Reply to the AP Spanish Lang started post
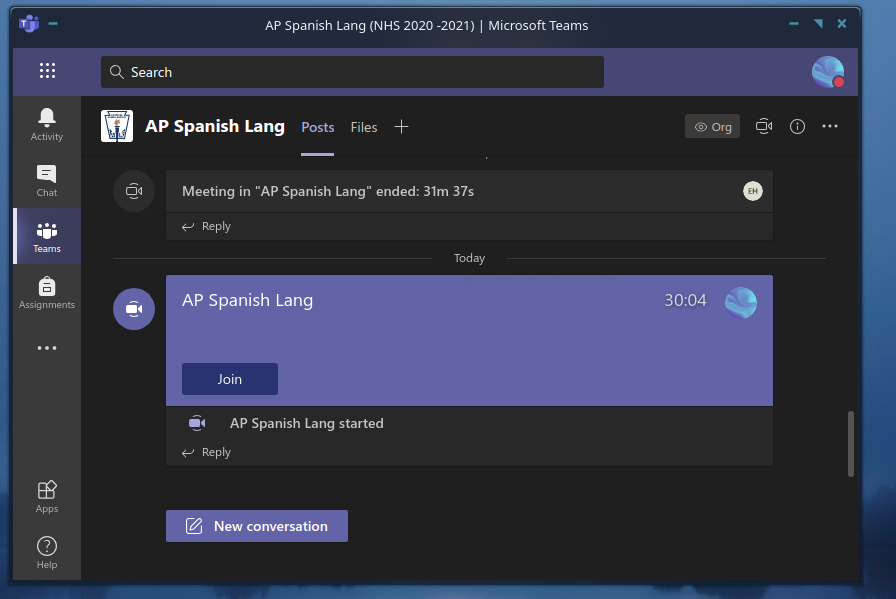896x599 pixels. 206,453
